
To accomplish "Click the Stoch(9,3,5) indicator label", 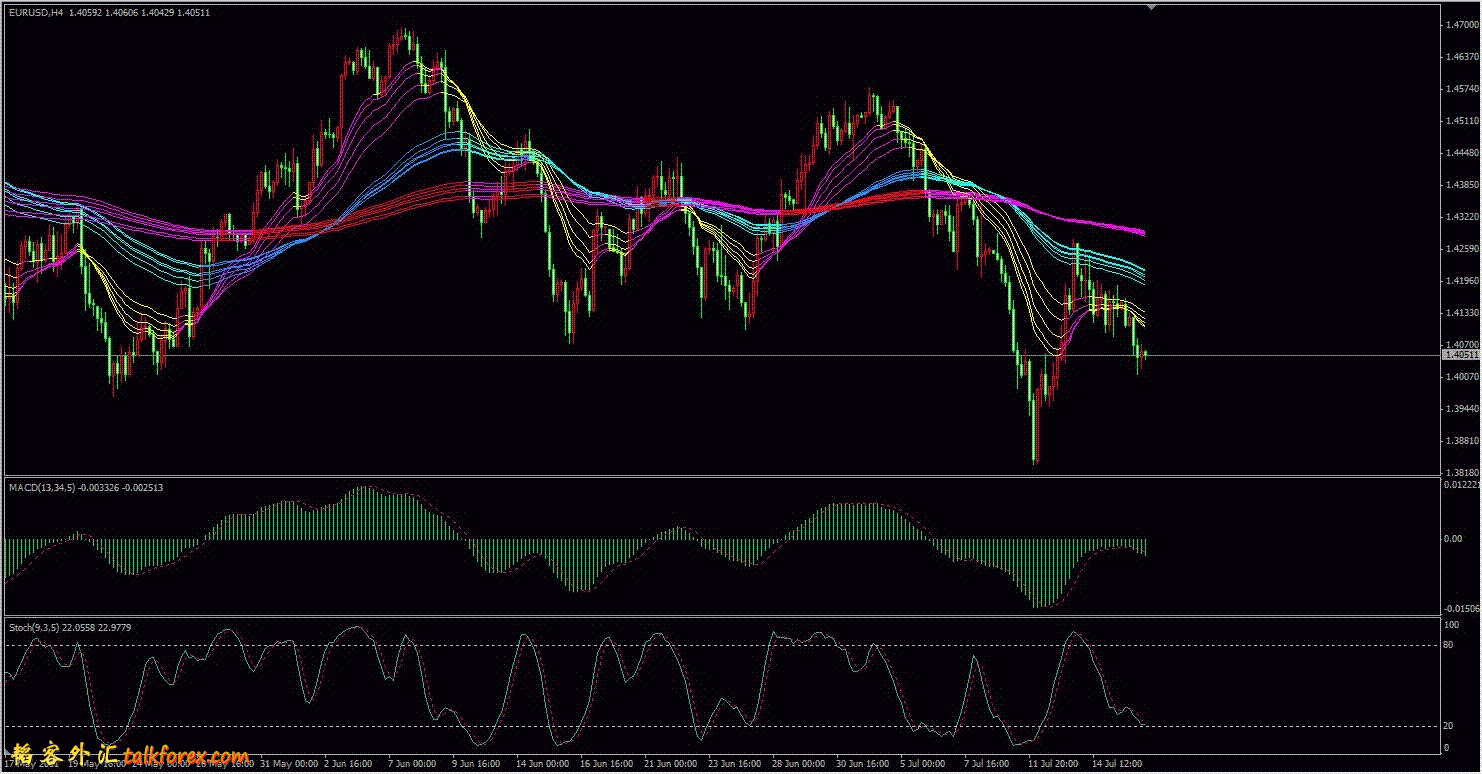I will [33, 627].
